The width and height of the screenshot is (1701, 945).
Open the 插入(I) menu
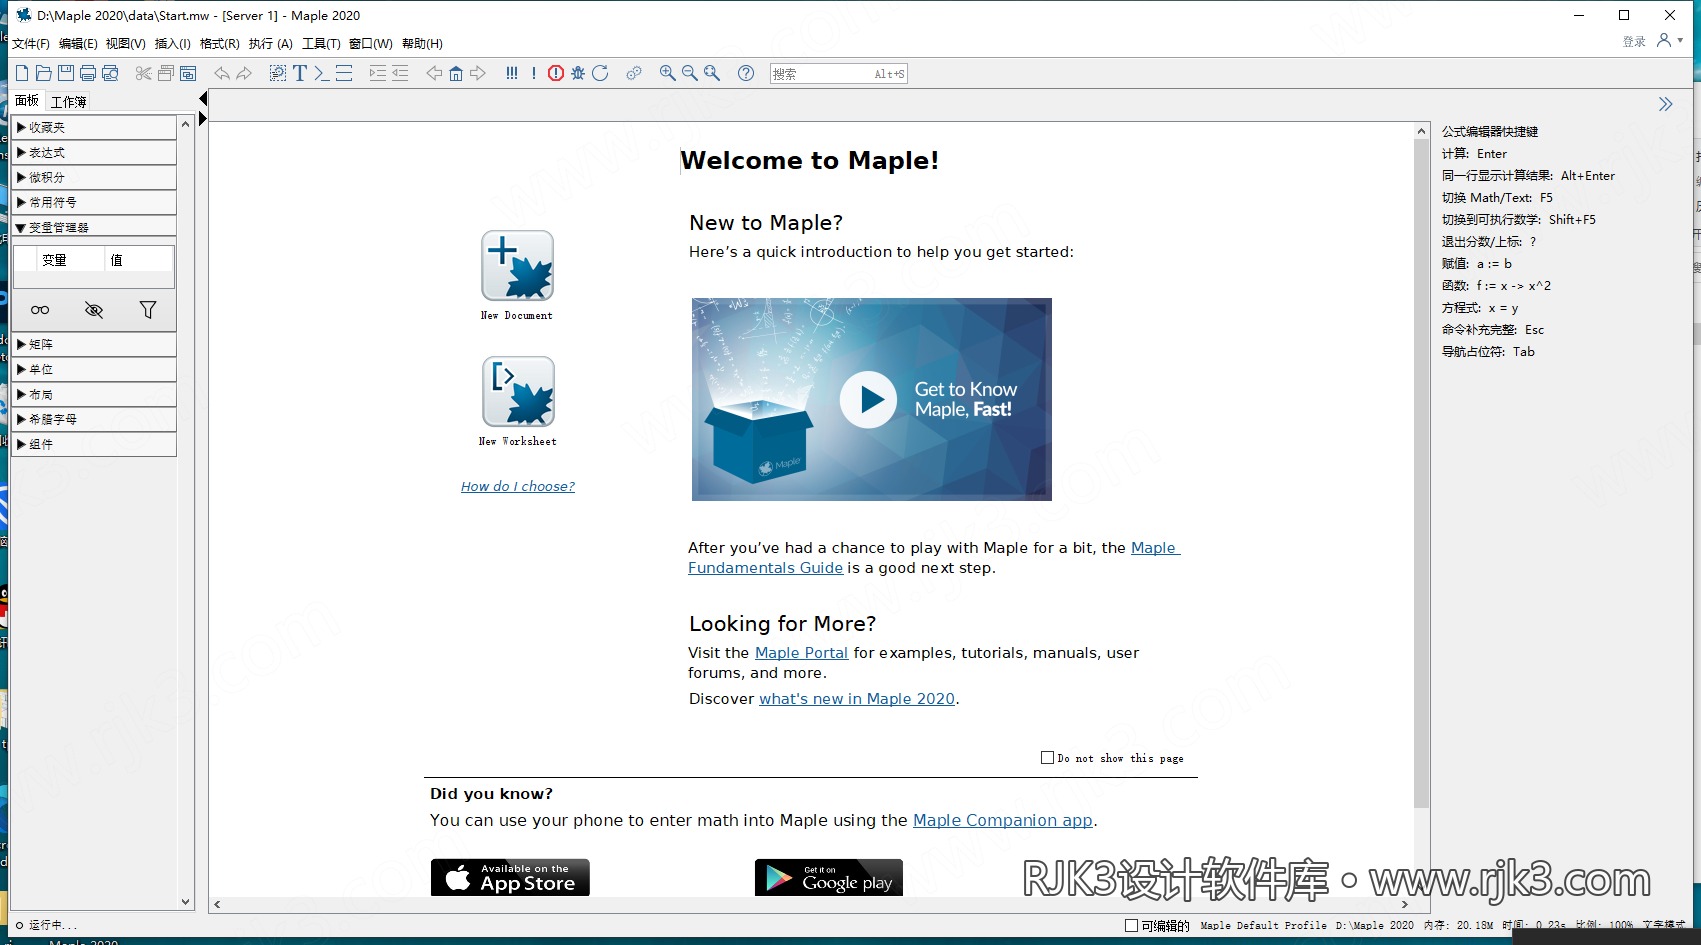pyautogui.click(x=173, y=44)
